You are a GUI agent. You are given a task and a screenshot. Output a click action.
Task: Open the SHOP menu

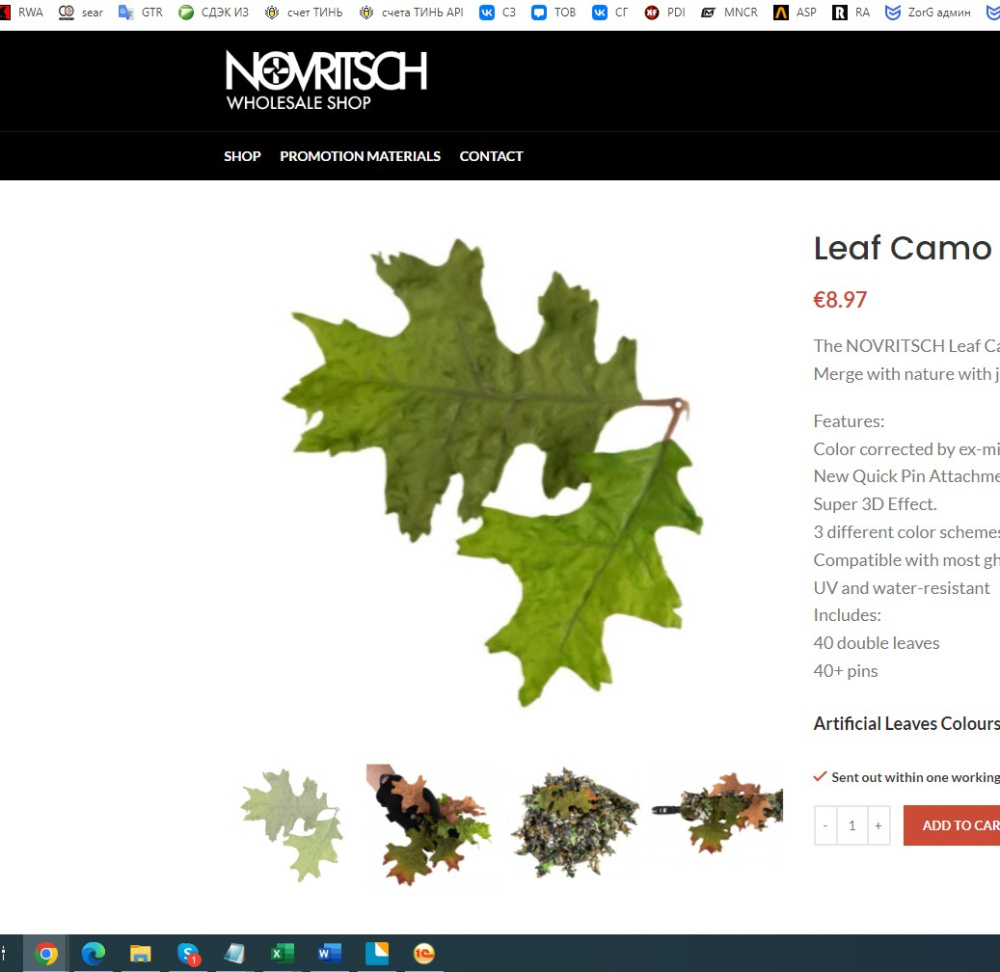(242, 156)
